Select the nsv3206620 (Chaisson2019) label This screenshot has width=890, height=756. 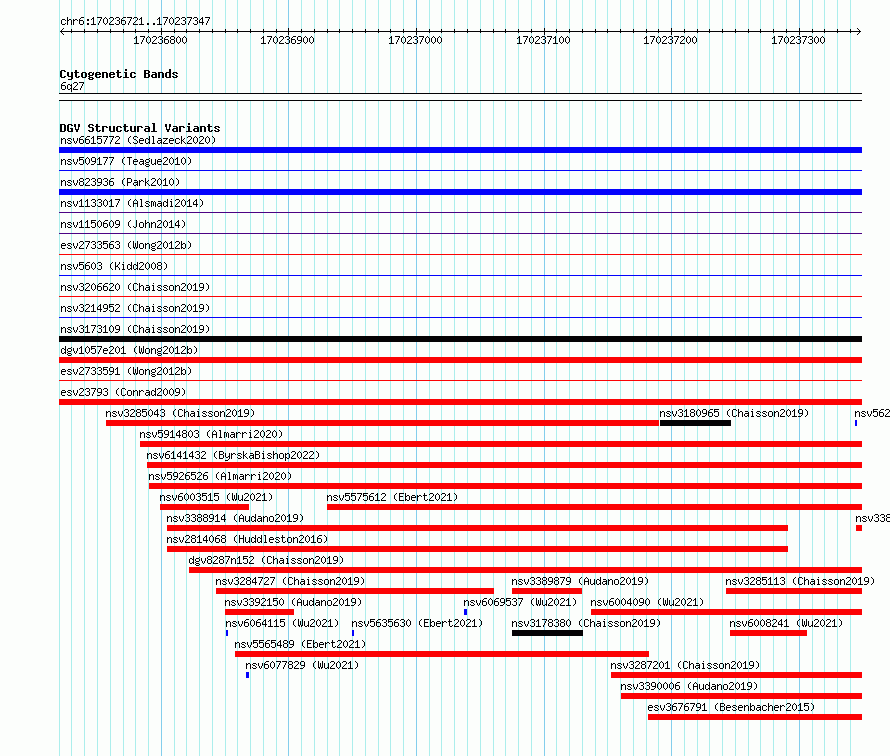tap(135, 287)
